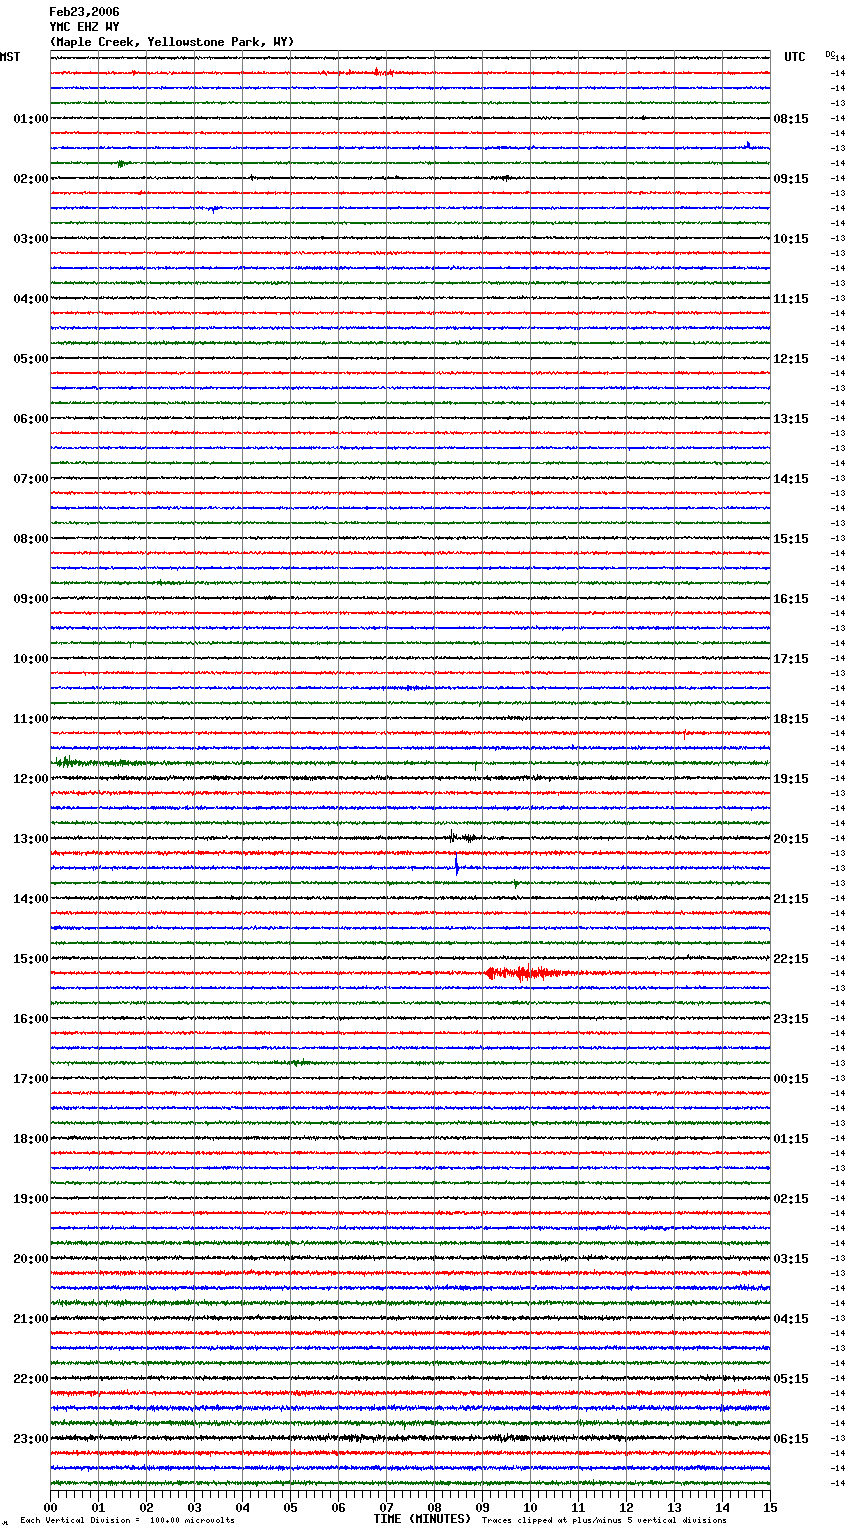Click the 10 minute axis tick label

click(530, 1507)
